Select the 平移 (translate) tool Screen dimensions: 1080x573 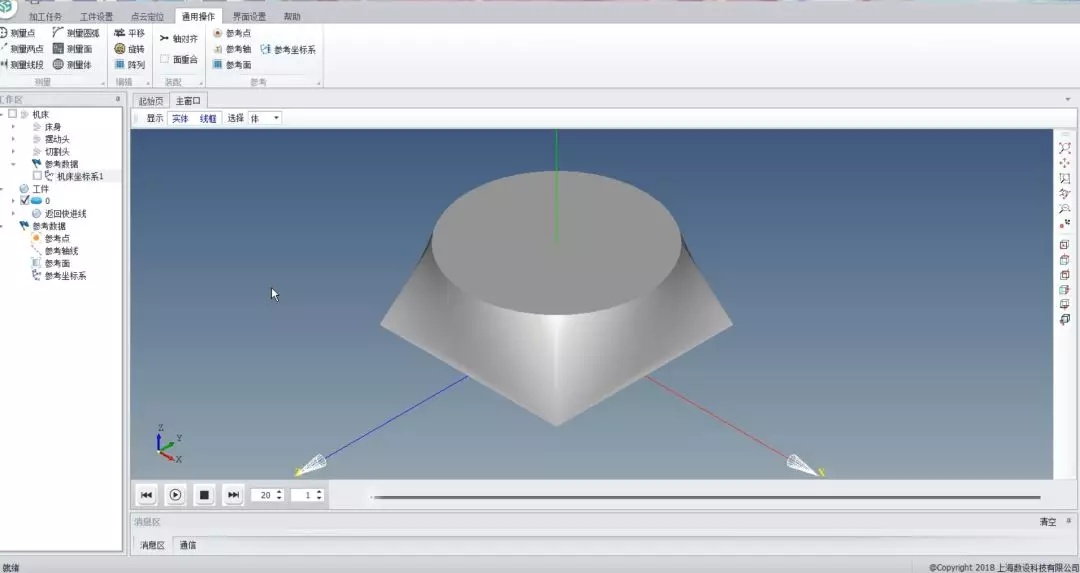[129, 33]
